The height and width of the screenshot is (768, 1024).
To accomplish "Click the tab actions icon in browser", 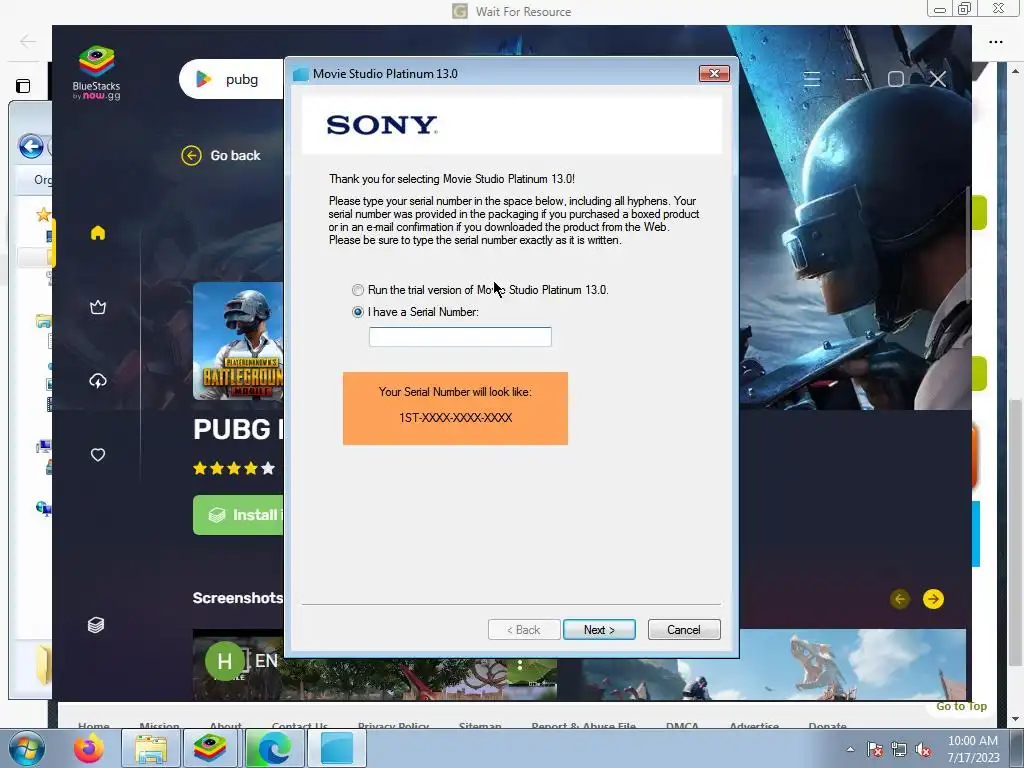I will (23, 86).
